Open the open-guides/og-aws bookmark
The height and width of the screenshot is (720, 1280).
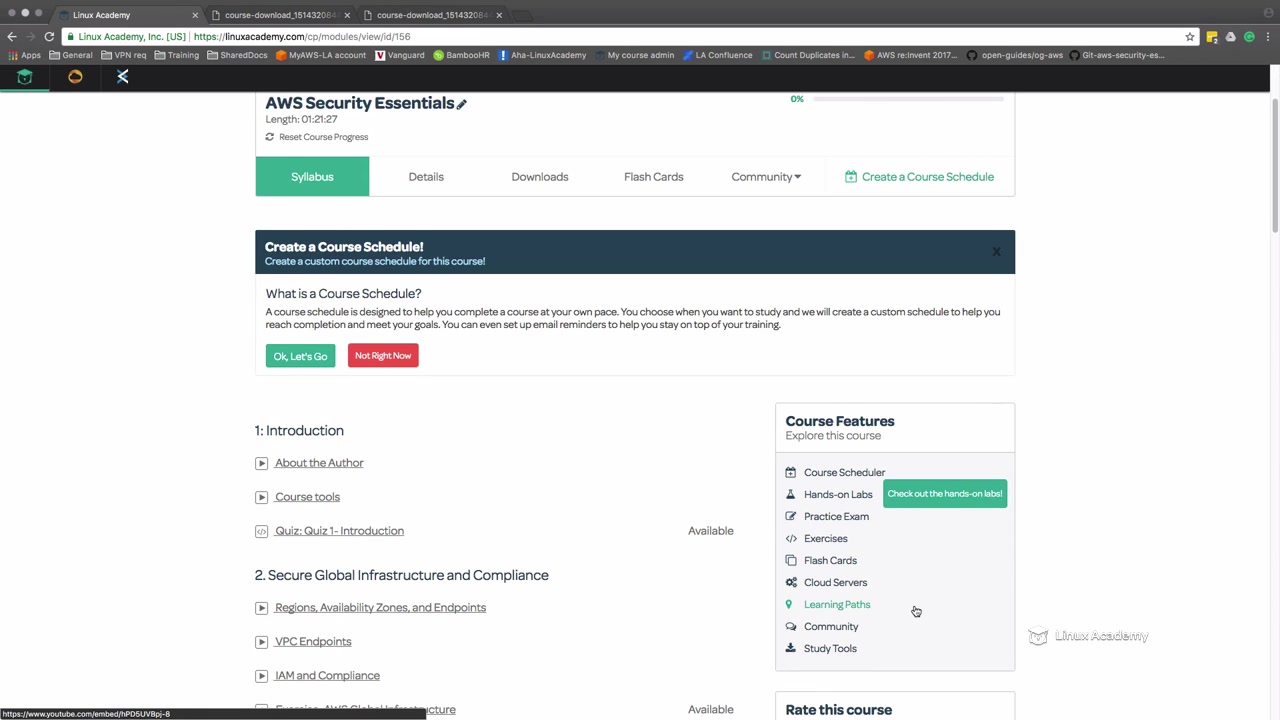tap(1015, 55)
